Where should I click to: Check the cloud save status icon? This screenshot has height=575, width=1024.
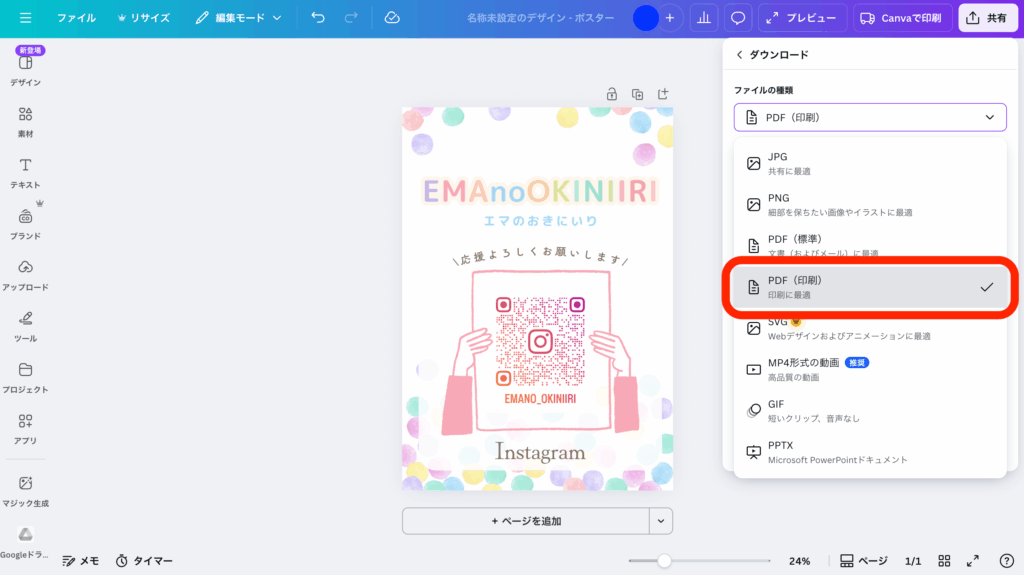392,18
